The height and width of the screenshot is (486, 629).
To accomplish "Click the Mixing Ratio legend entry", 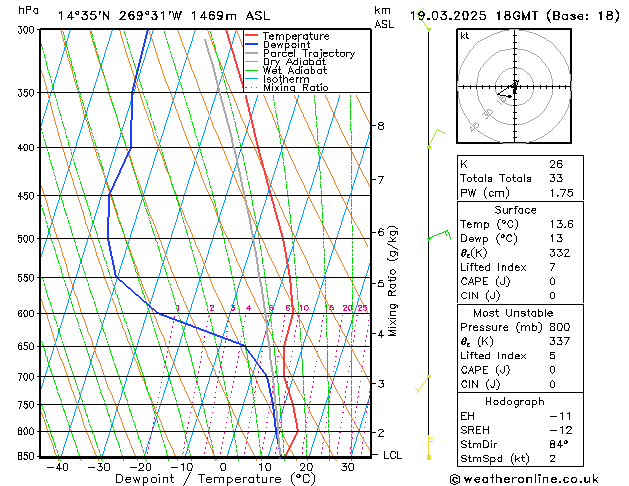I will tap(287, 87).
